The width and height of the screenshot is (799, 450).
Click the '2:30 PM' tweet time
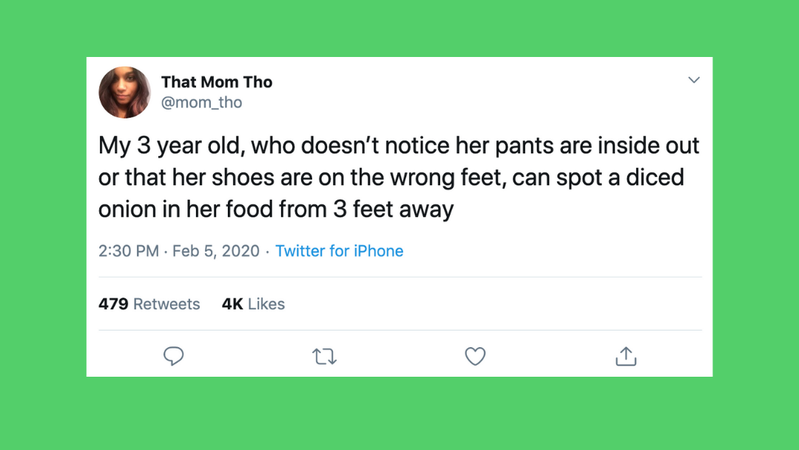pyautogui.click(x=128, y=251)
